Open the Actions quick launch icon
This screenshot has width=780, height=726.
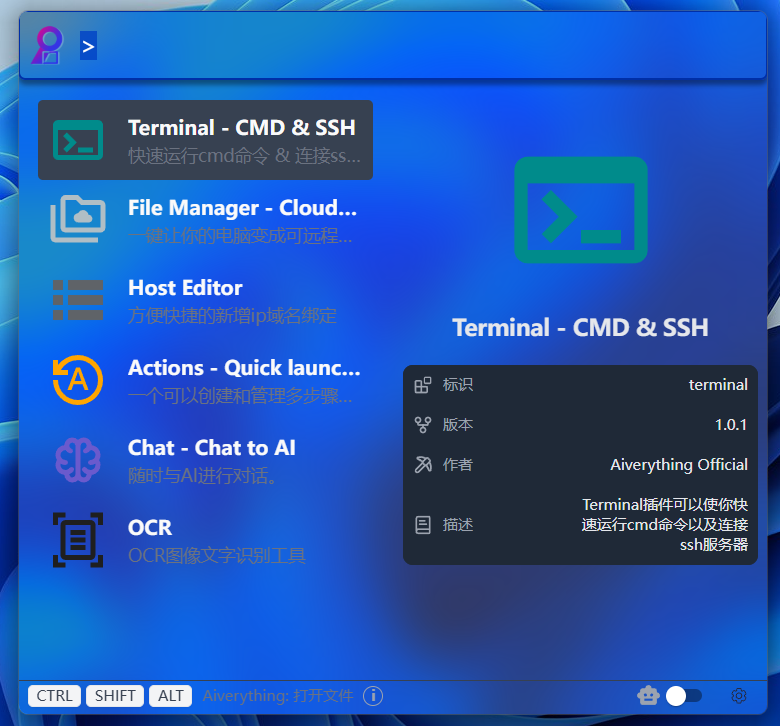click(x=78, y=380)
